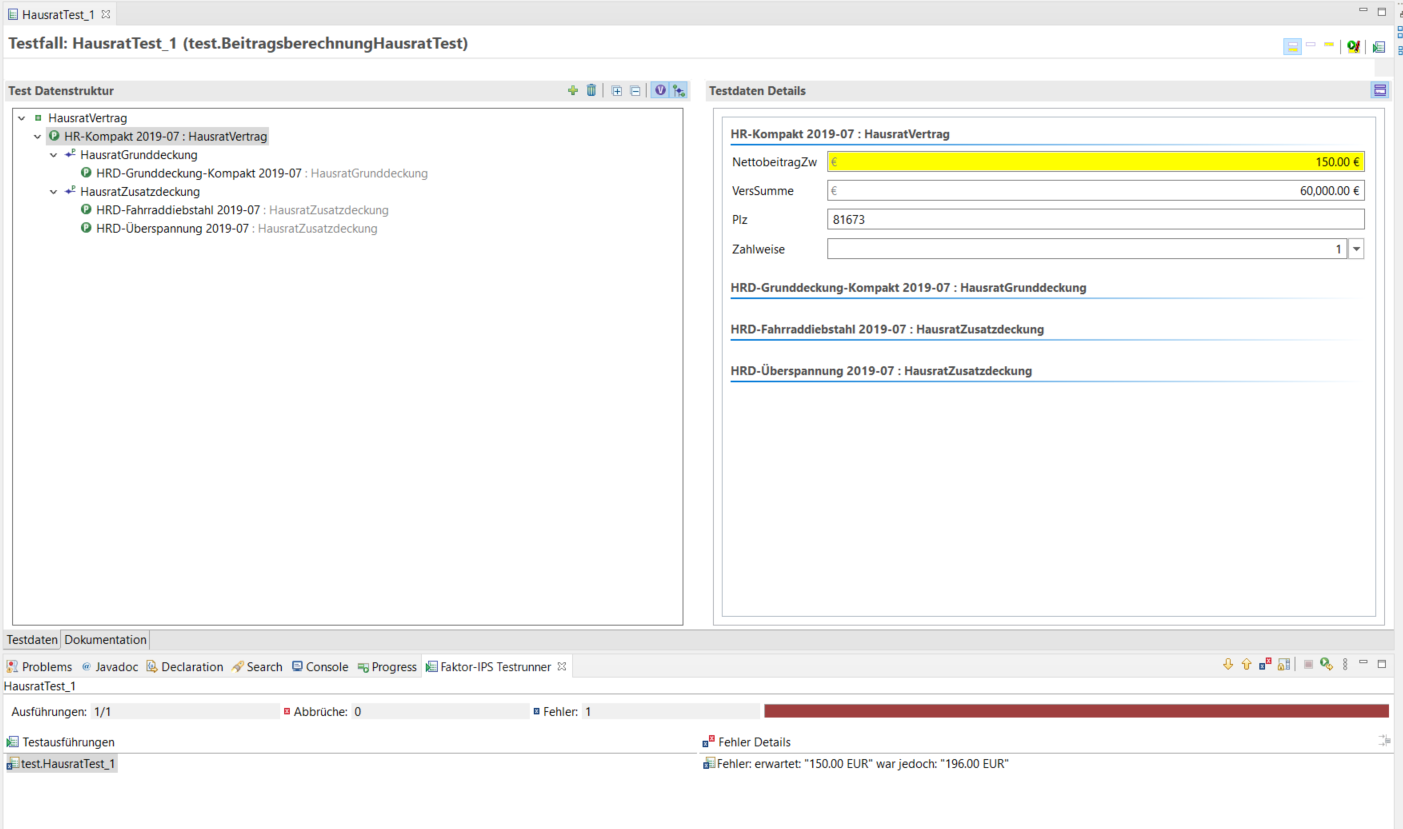Switch to the Dokumentation tab
The width and height of the screenshot is (1403, 829).
[x=106, y=640]
